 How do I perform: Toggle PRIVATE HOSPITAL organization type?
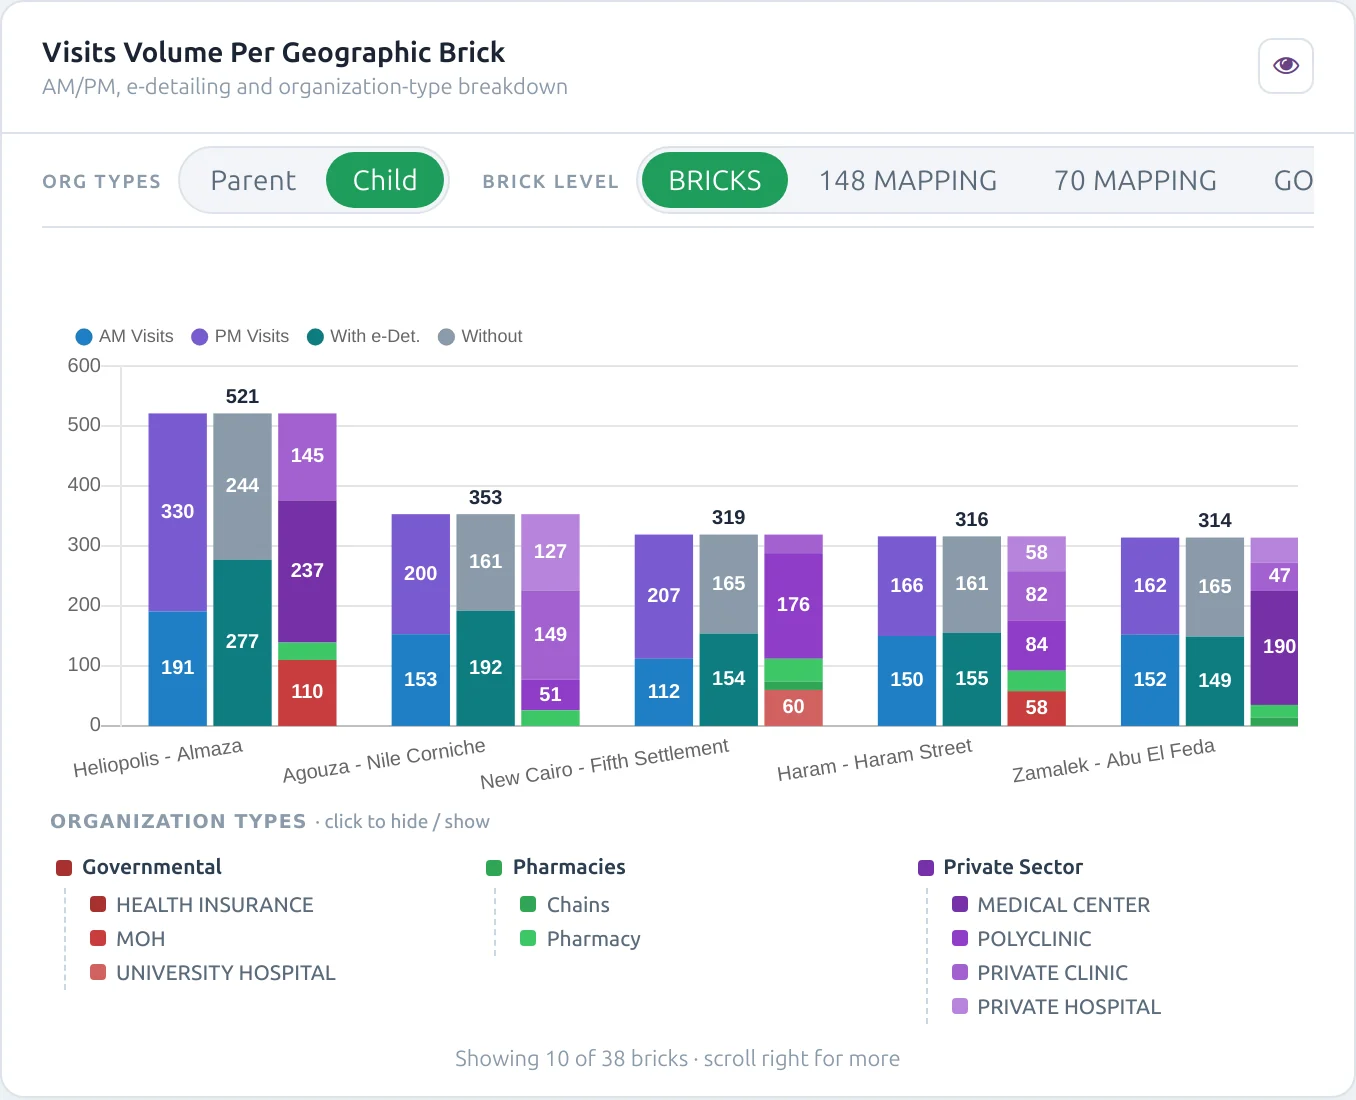tap(1057, 1007)
